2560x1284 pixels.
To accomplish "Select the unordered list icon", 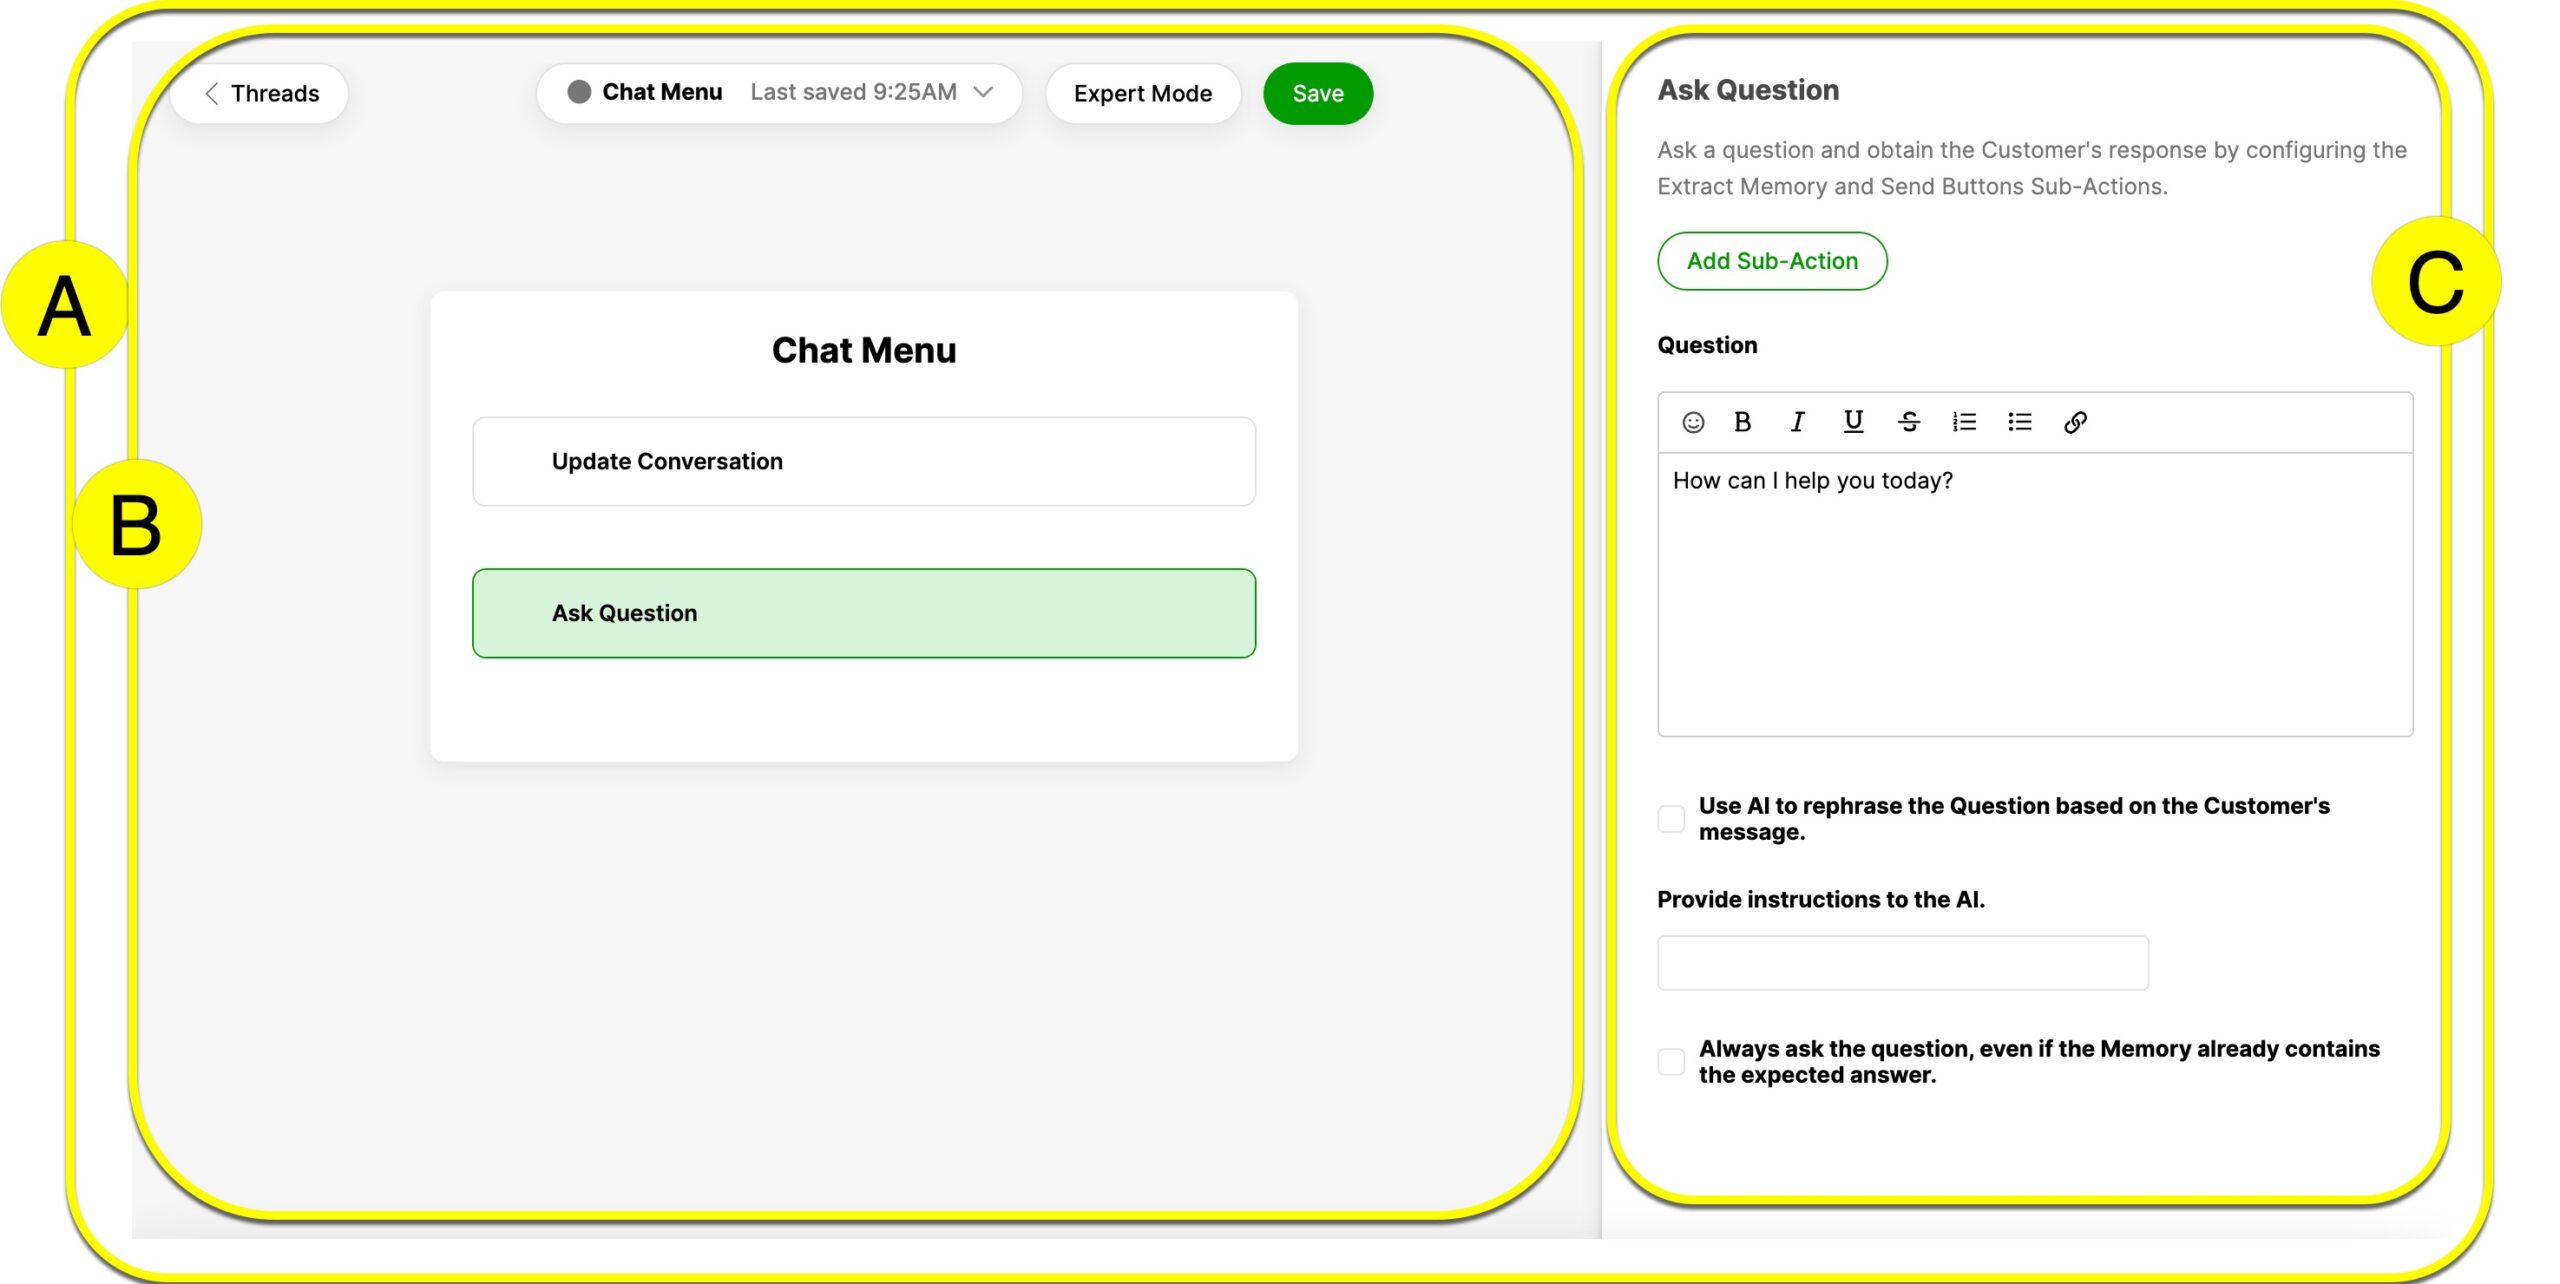I will 2018,421.
